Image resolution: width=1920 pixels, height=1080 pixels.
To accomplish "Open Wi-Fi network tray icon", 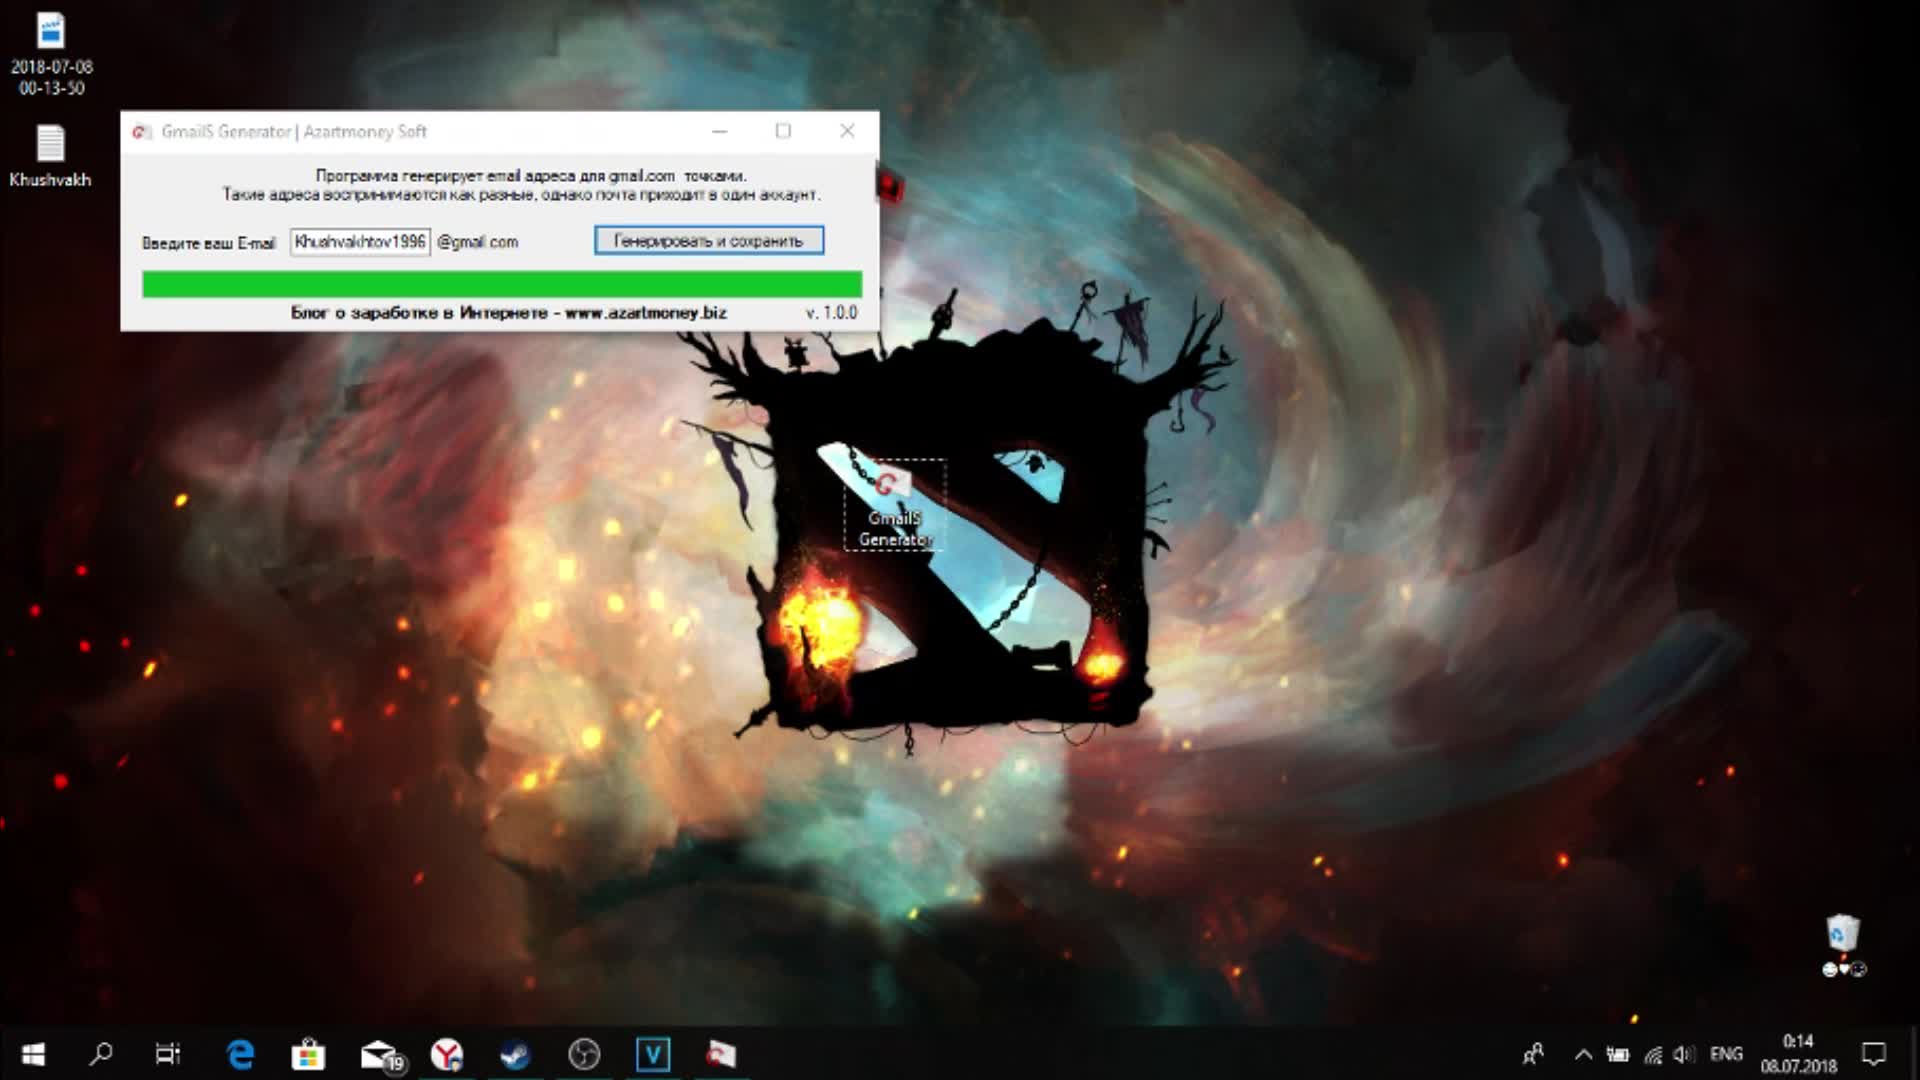I will pyautogui.click(x=1653, y=1054).
